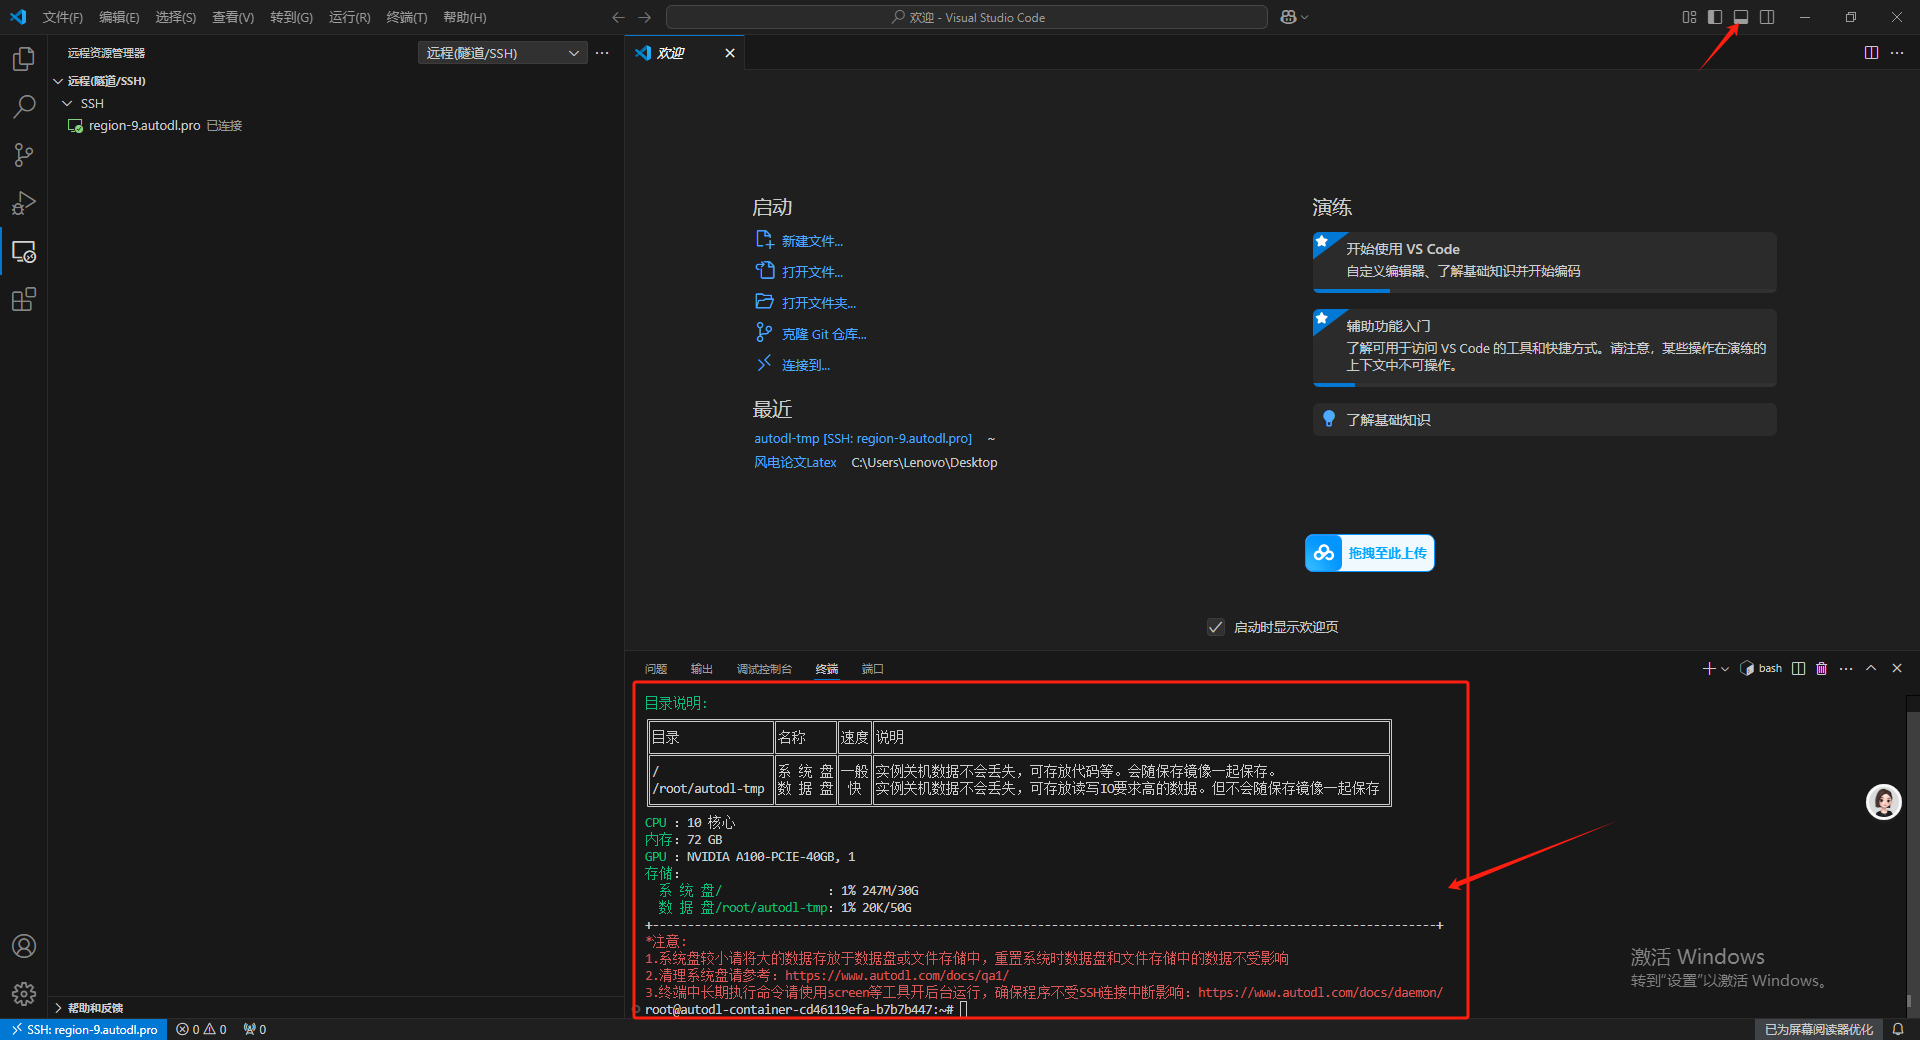
Task: Close the terminal panel
Action: pyautogui.click(x=1897, y=669)
